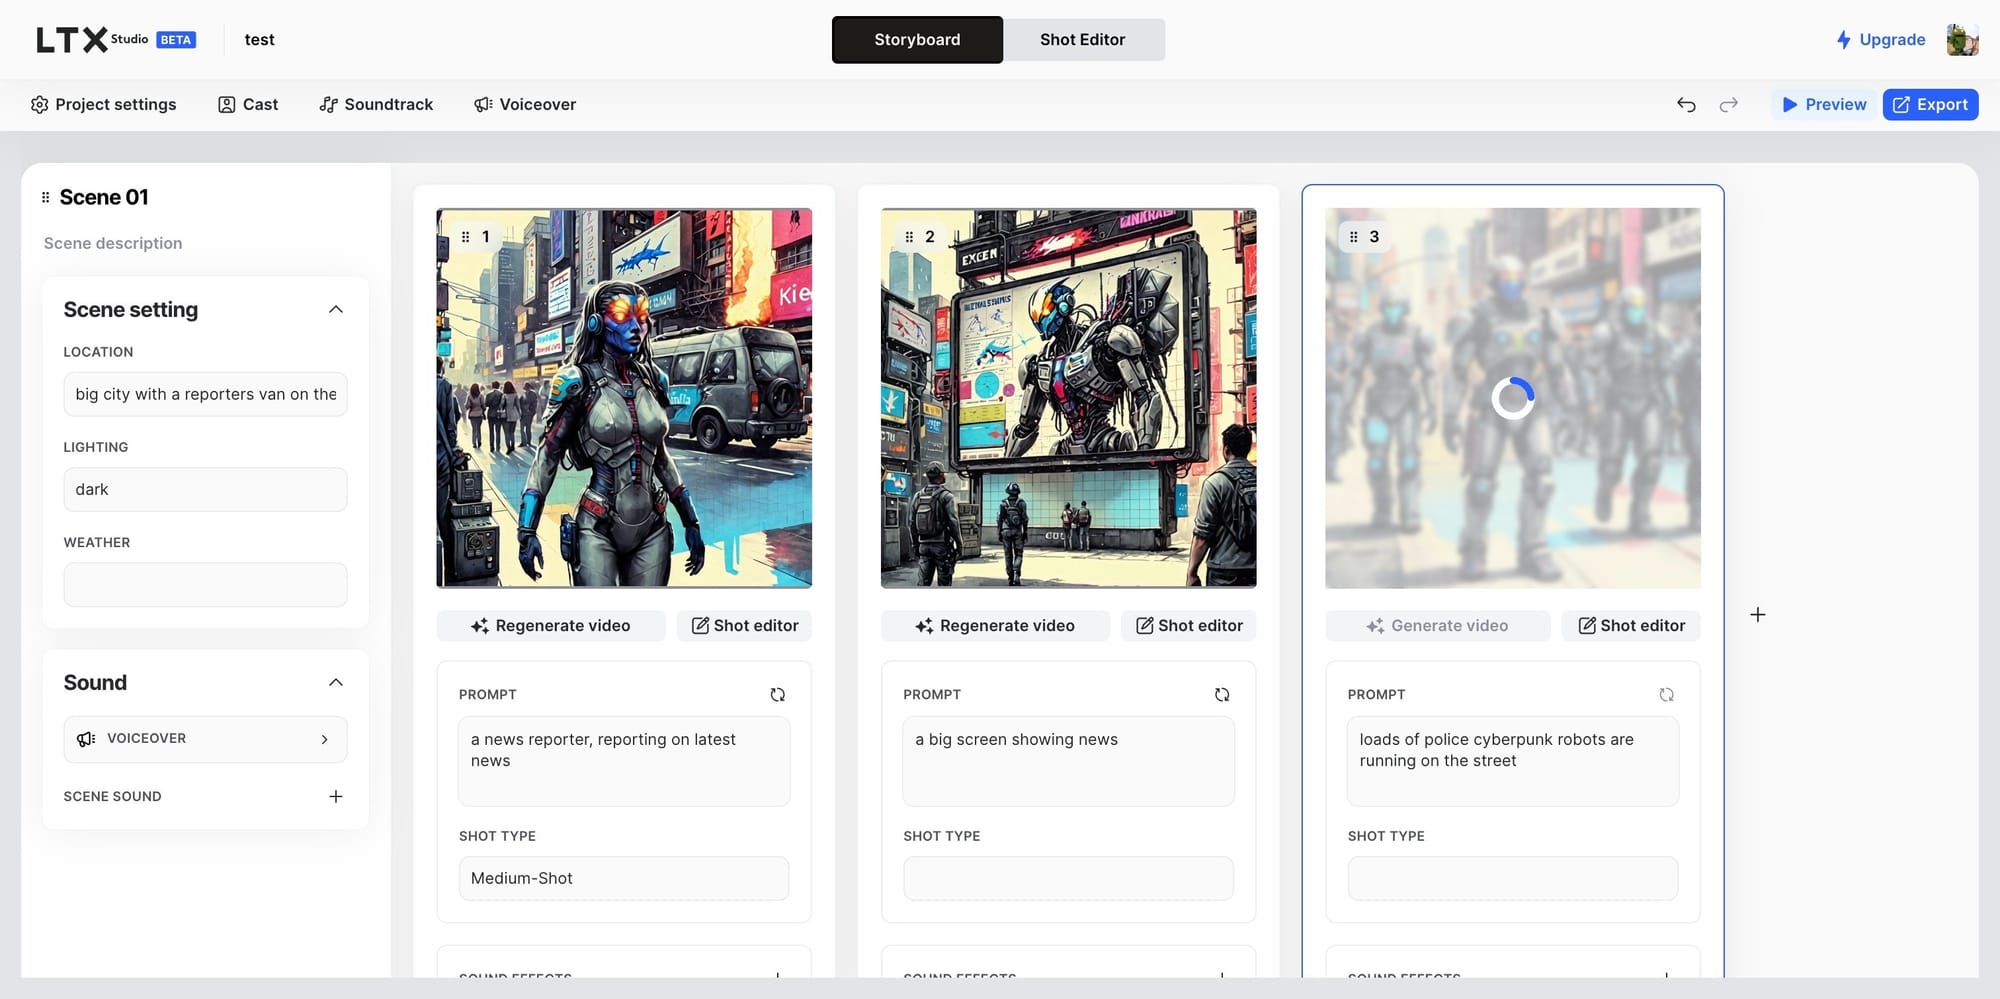Open the Cast menu
This screenshot has width=2000, height=999.
click(248, 105)
